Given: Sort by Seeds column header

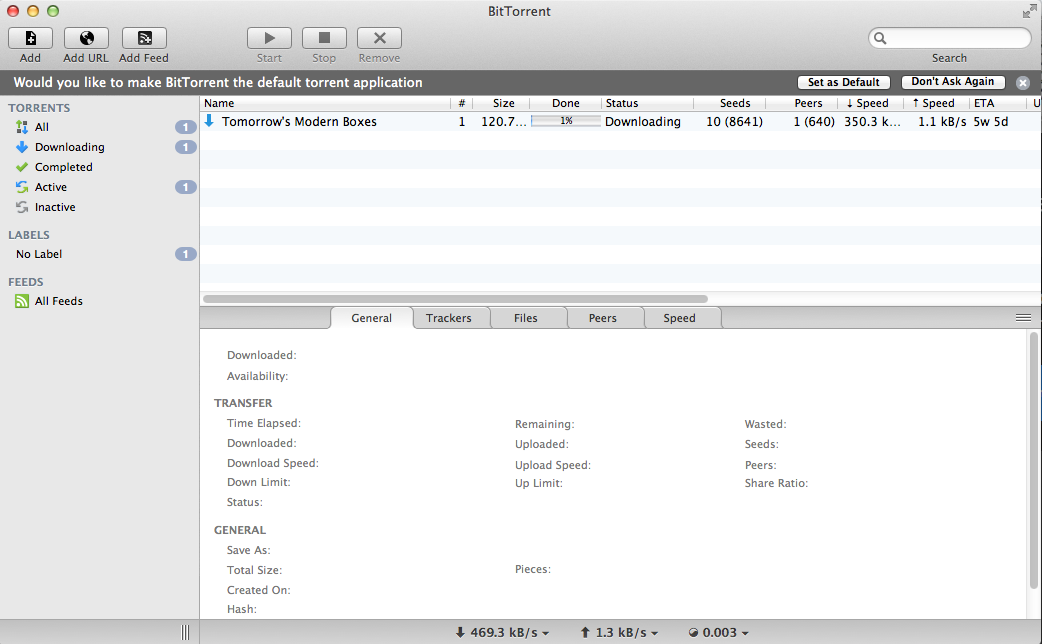Looking at the screenshot, I should pos(730,103).
